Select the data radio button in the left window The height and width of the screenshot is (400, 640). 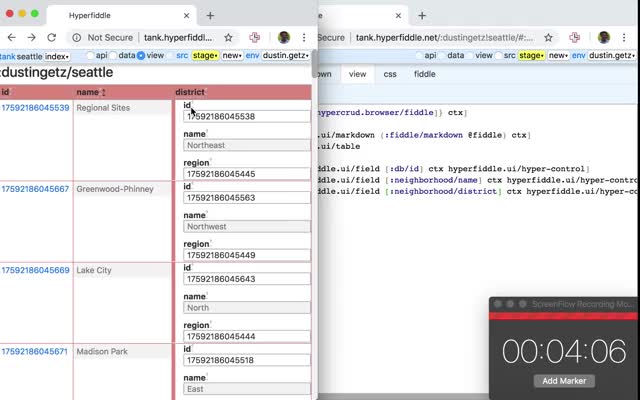pos(115,56)
